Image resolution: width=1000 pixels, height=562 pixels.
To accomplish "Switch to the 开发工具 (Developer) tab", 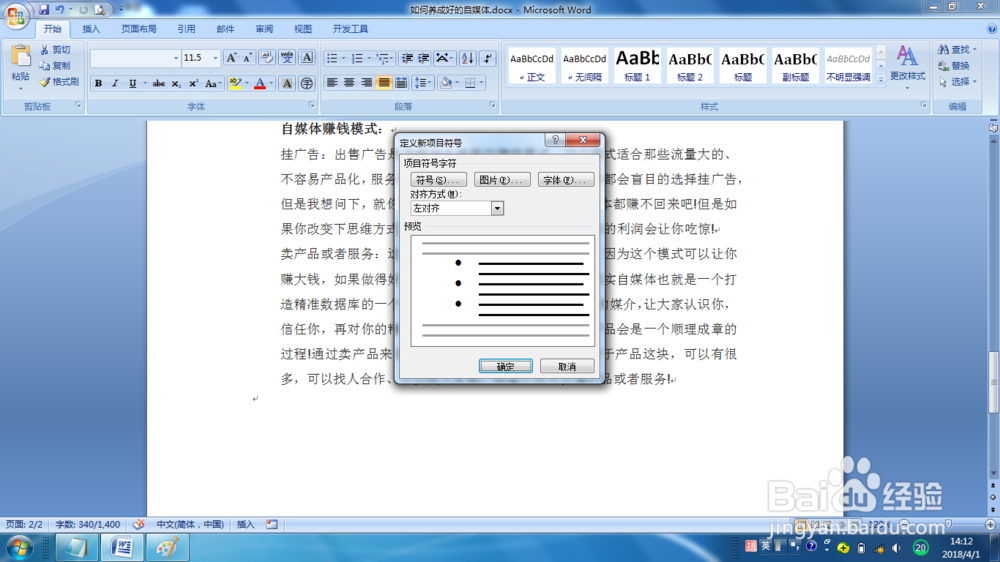I will click(350, 29).
